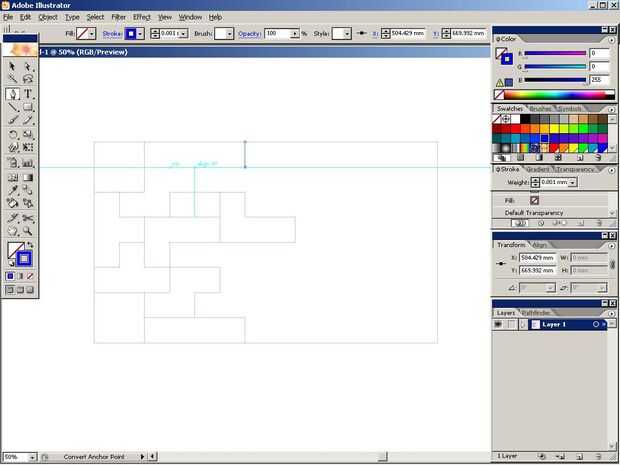Switch to Standard Screen mode
The width and height of the screenshot is (620, 465).
point(10,290)
